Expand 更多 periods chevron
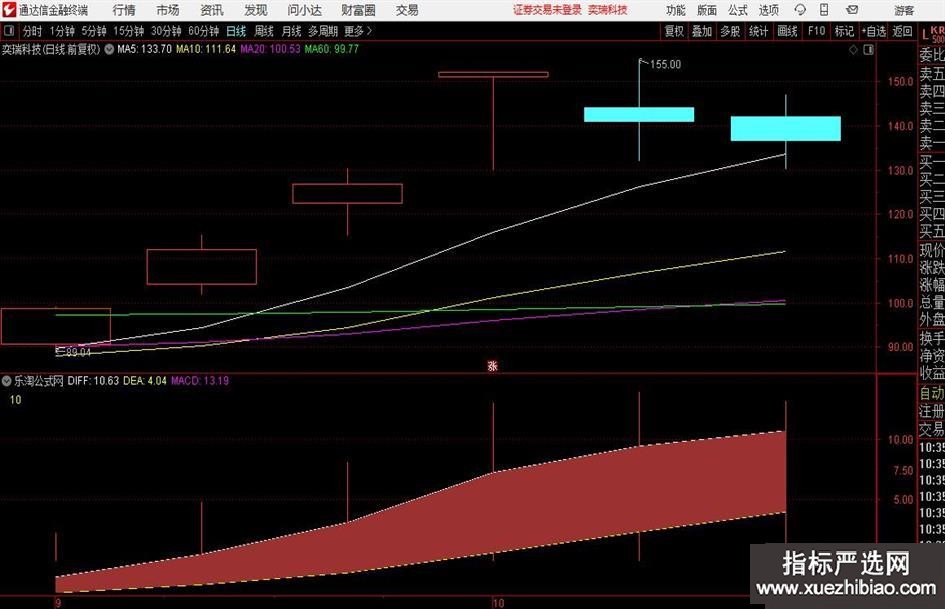 pos(369,31)
